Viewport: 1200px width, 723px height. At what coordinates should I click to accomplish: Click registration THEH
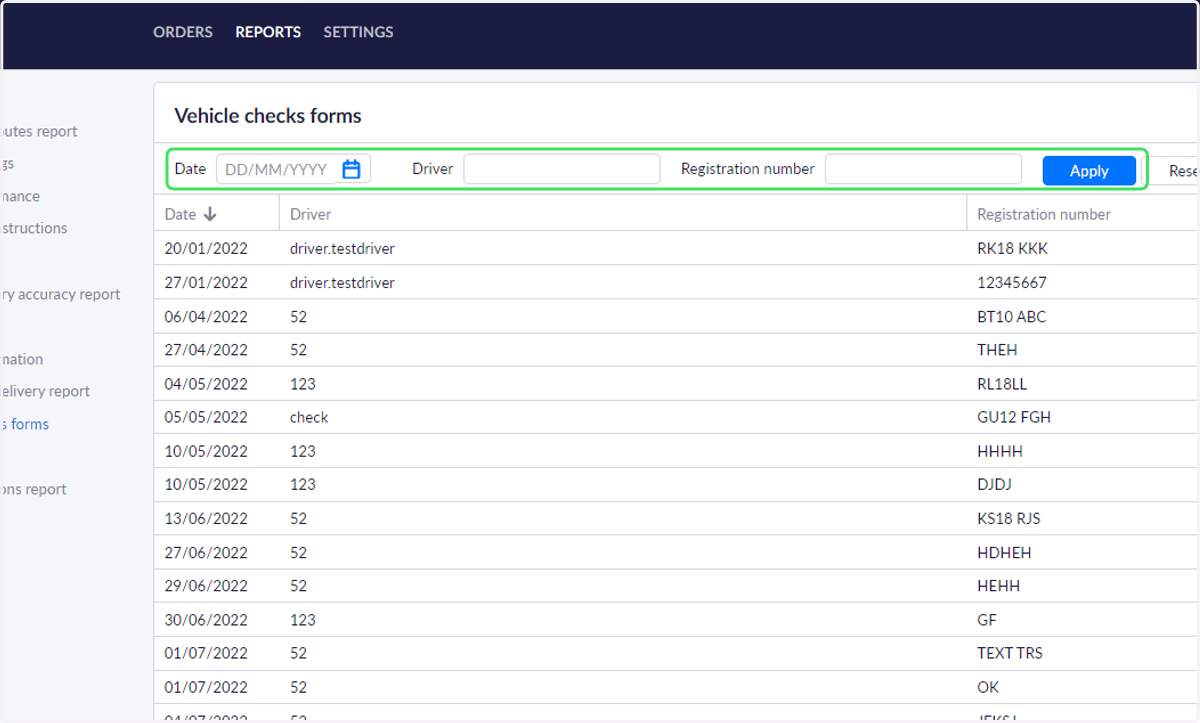pyautogui.click(x=997, y=350)
